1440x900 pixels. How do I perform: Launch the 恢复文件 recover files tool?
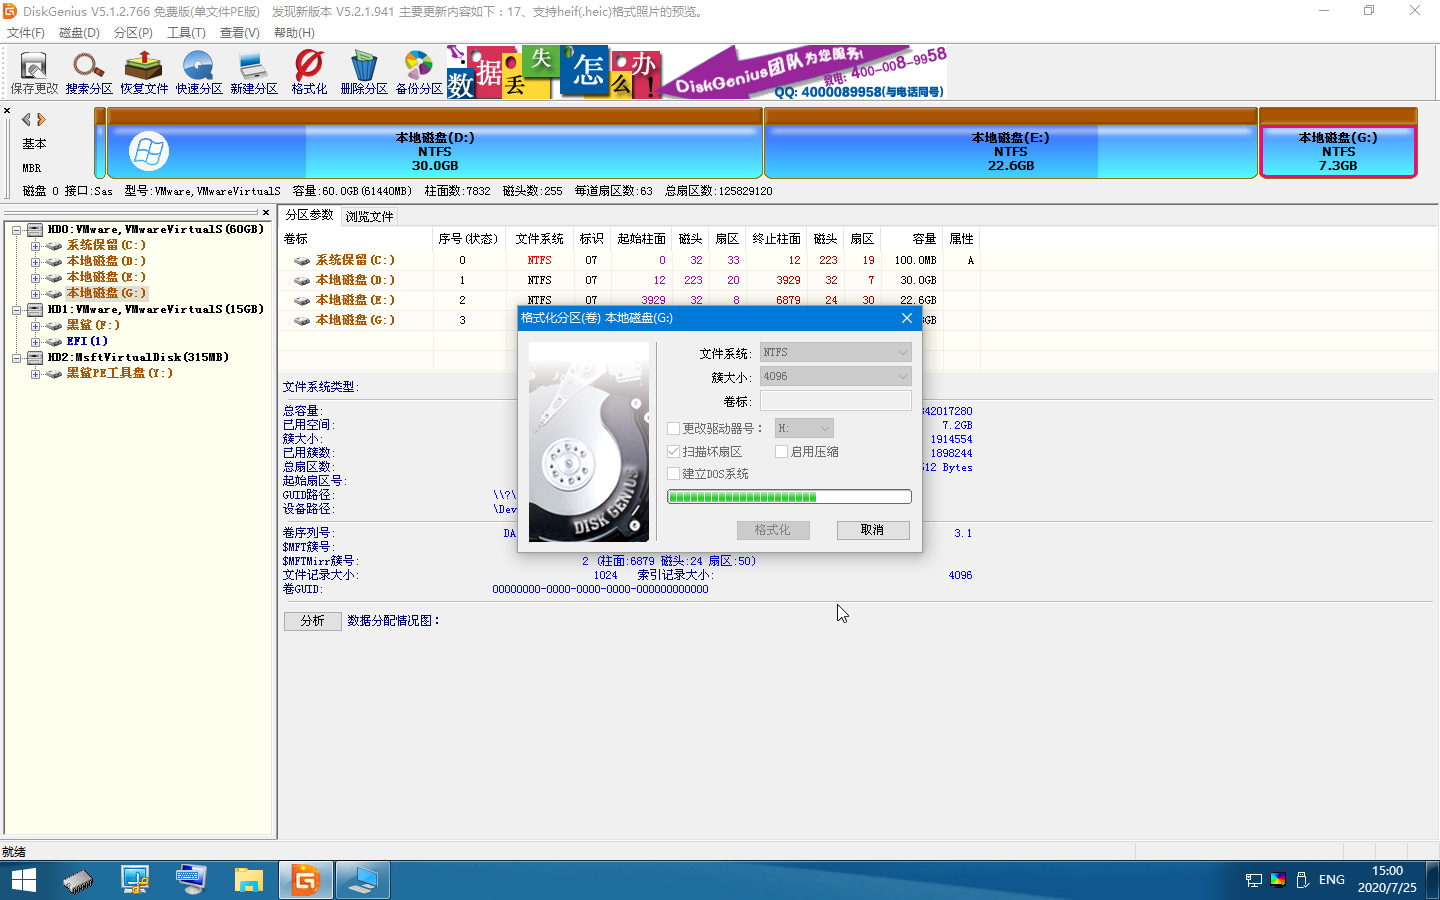[x=144, y=73]
